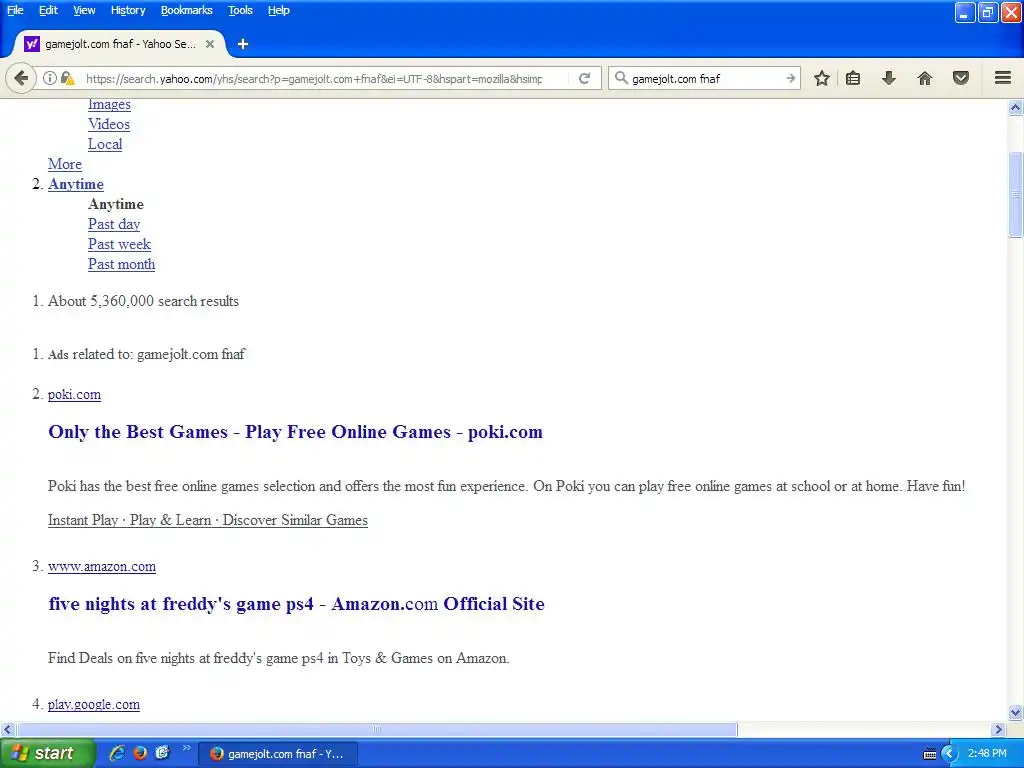
Task: Click Instant Play · Play & Learn link
Action: pyautogui.click(x=208, y=520)
